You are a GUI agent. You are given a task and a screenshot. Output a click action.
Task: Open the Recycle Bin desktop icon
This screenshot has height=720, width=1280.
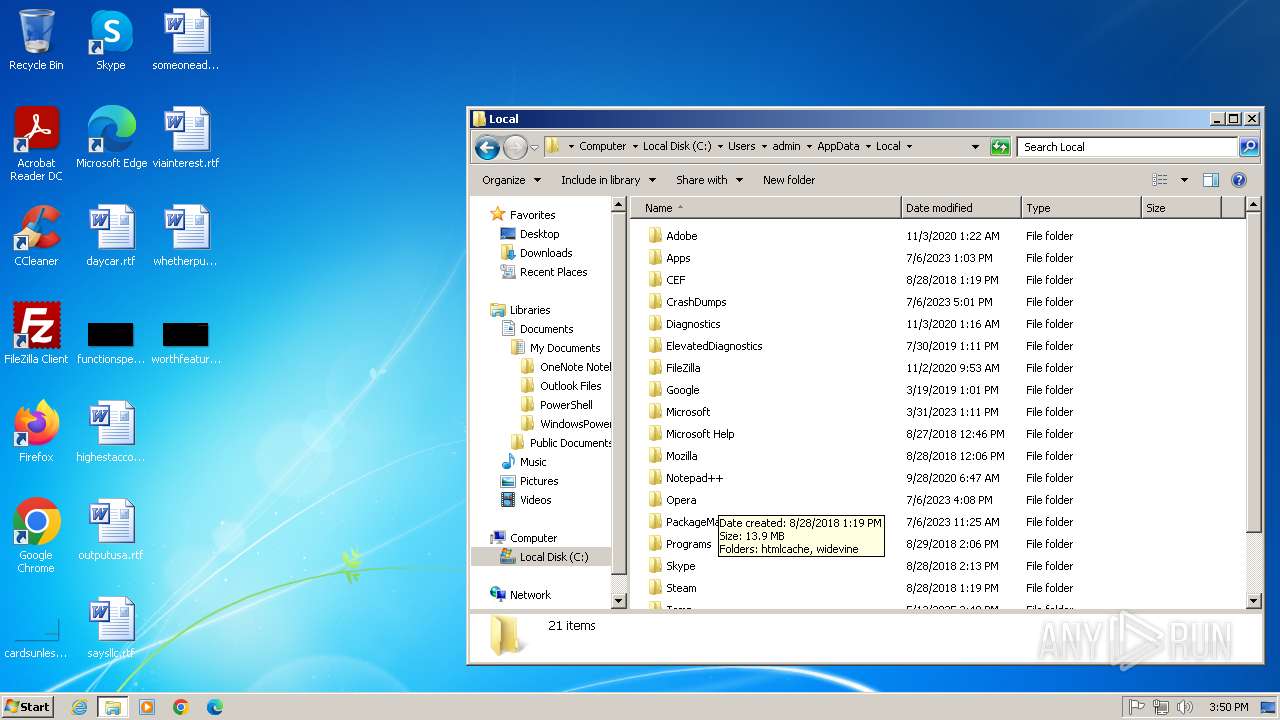[x=36, y=40]
